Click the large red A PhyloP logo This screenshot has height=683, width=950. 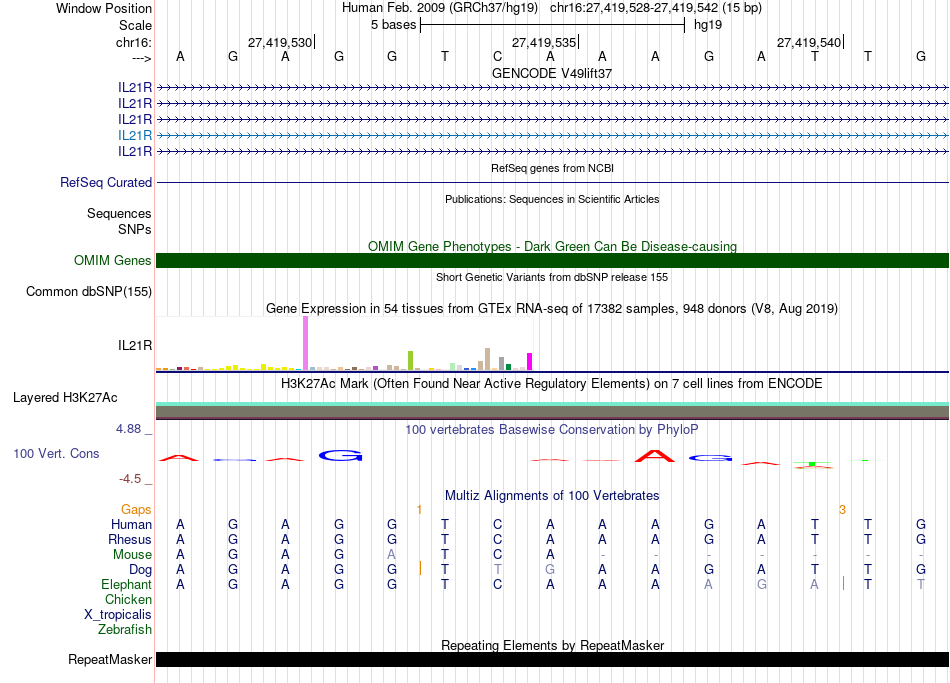(x=654, y=456)
